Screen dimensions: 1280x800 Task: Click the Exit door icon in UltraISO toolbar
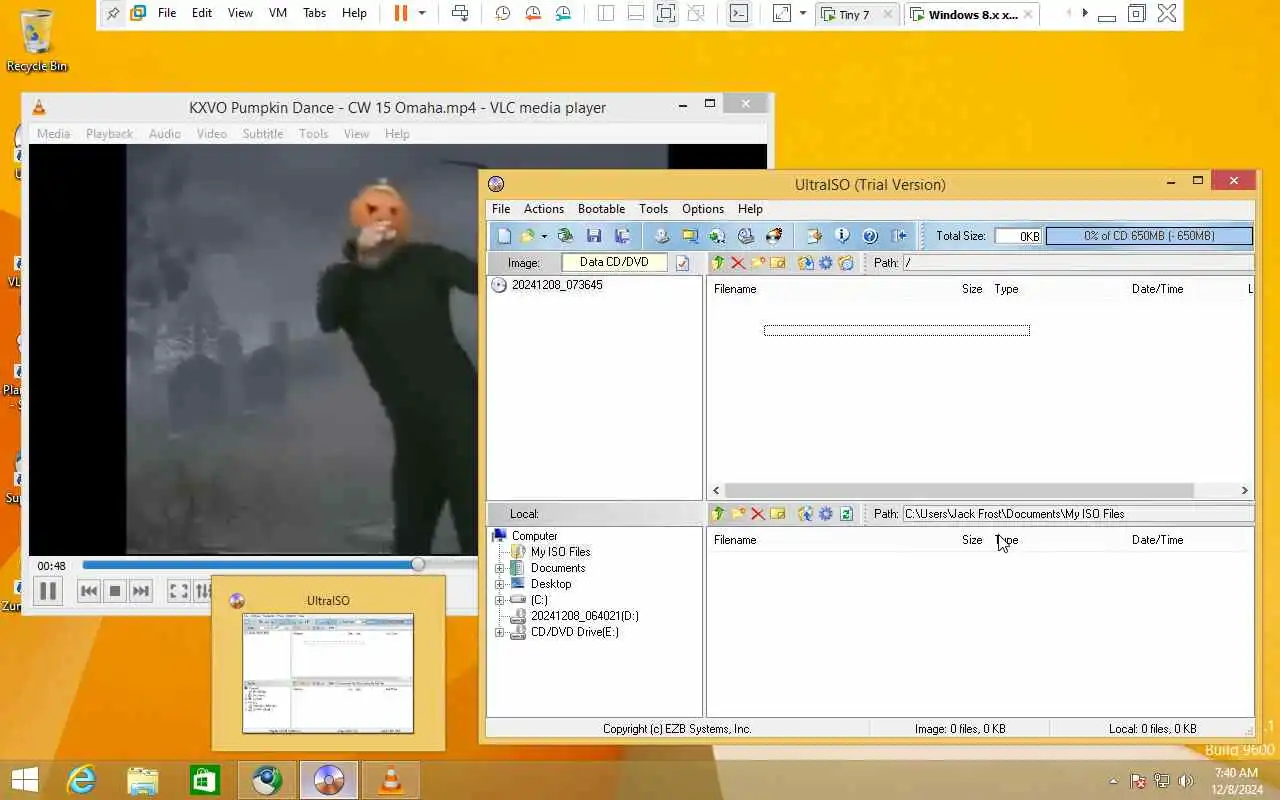click(898, 236)
